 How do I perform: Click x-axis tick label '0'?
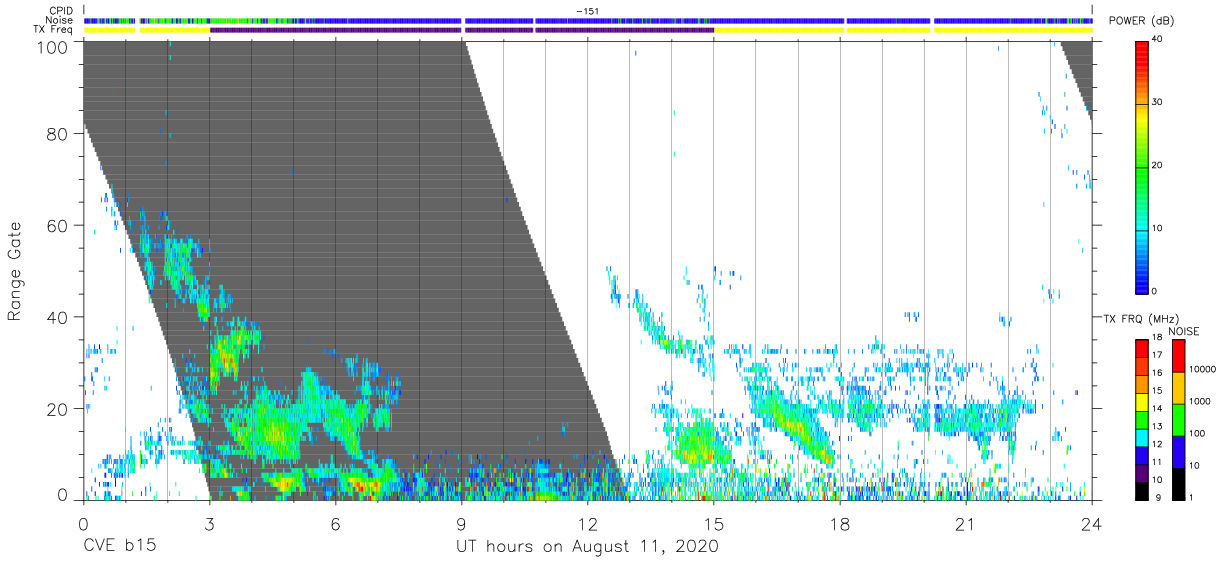point(83,525)
